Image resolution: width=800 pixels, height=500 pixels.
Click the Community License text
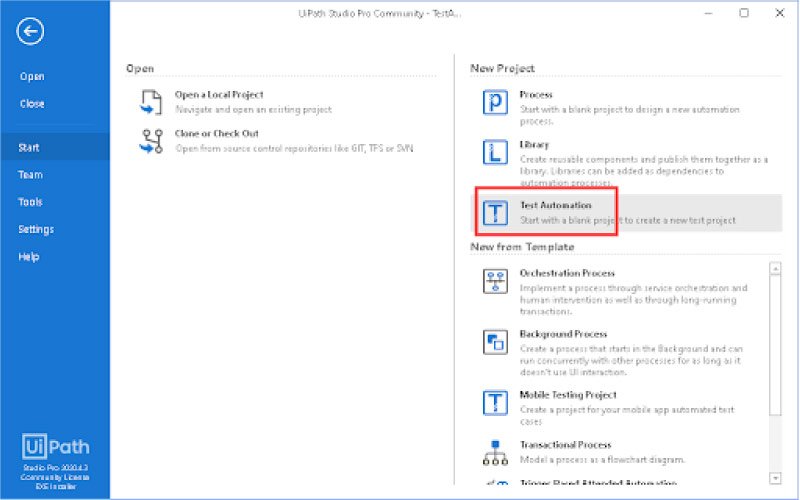click(55, 477)
